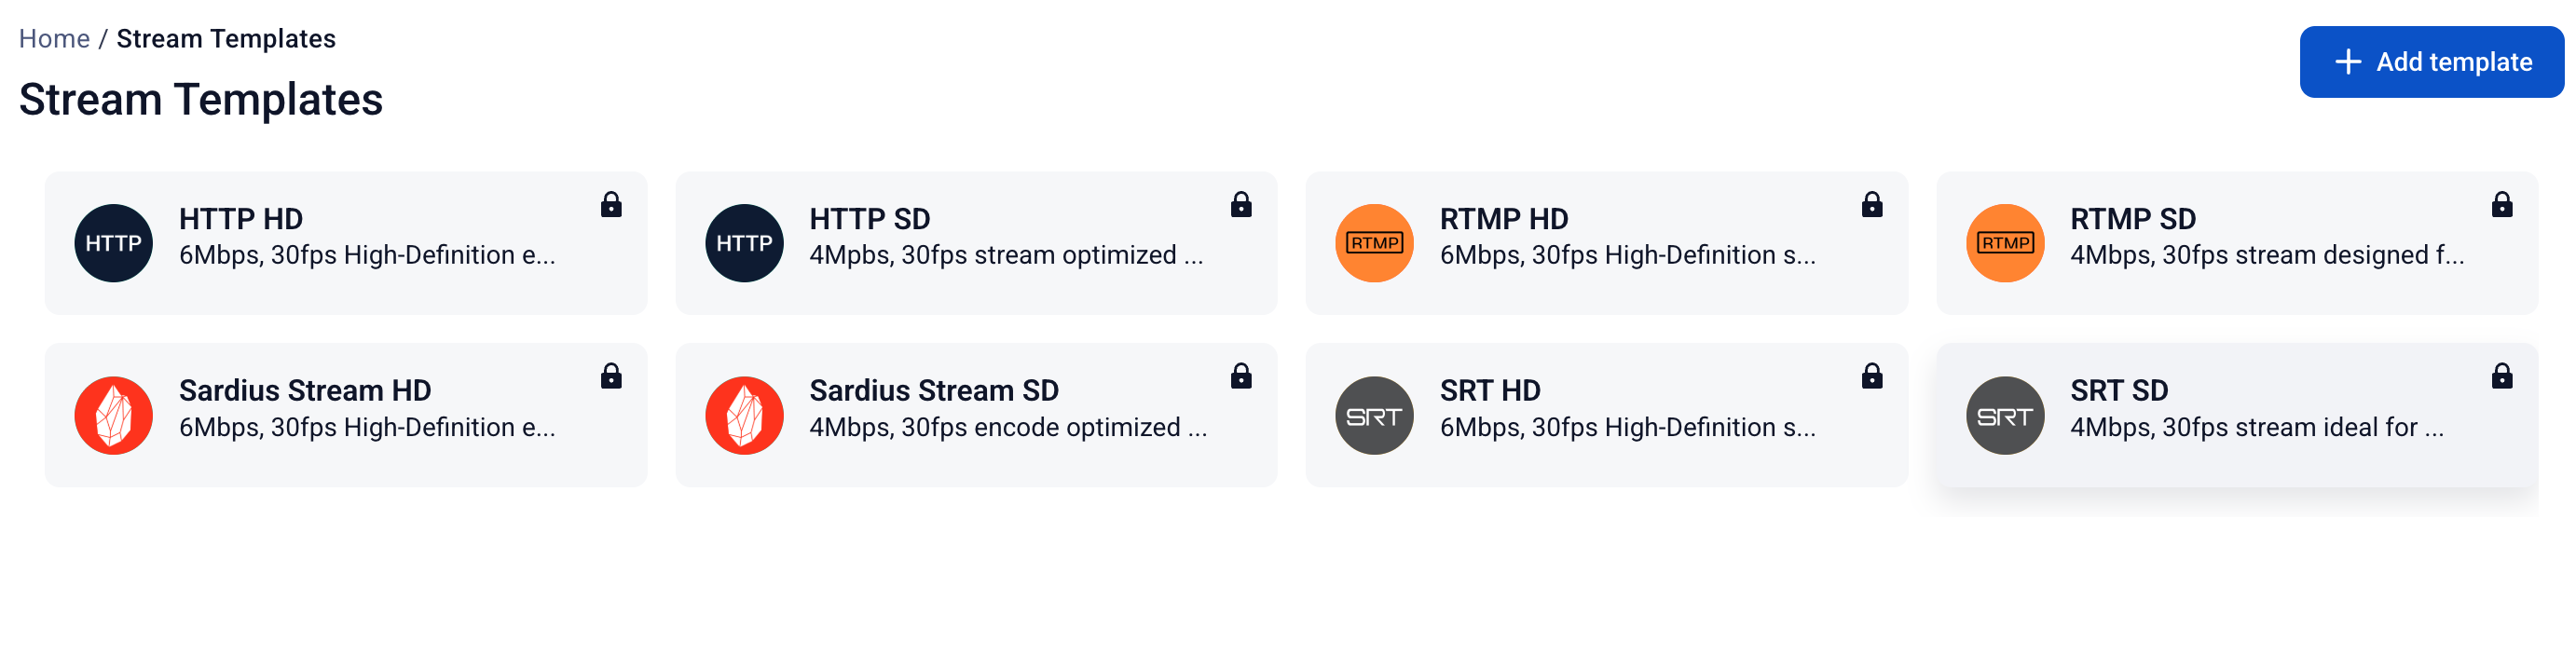Click the orange RTMP icon of RTMP HD
Screen dimensions: 2576x656
coord(1374,243)
